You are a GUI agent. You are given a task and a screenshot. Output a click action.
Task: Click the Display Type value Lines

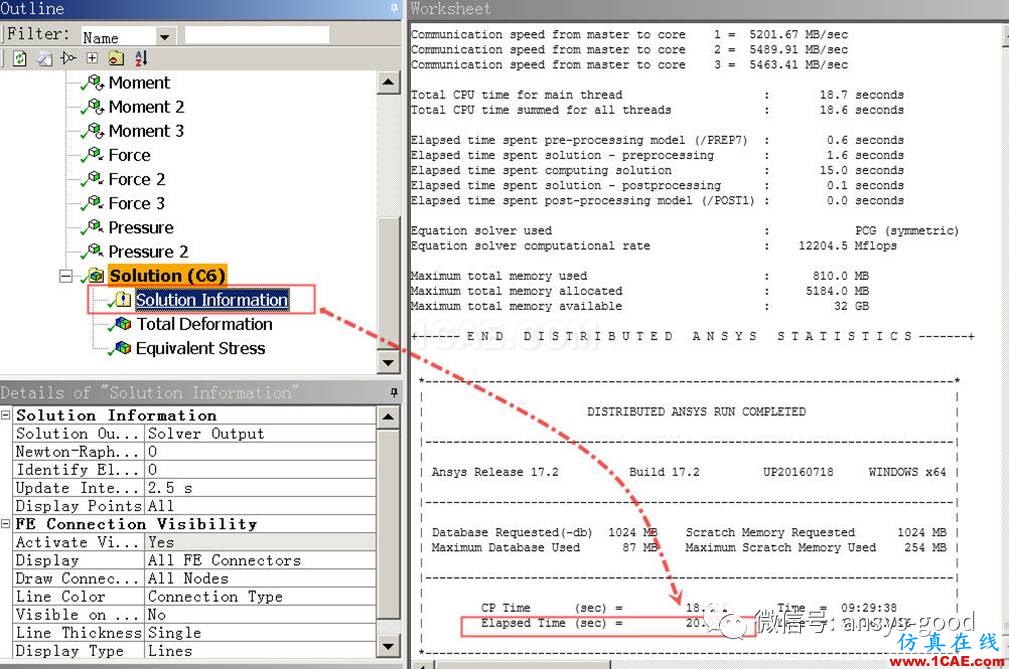click(260, 650)
